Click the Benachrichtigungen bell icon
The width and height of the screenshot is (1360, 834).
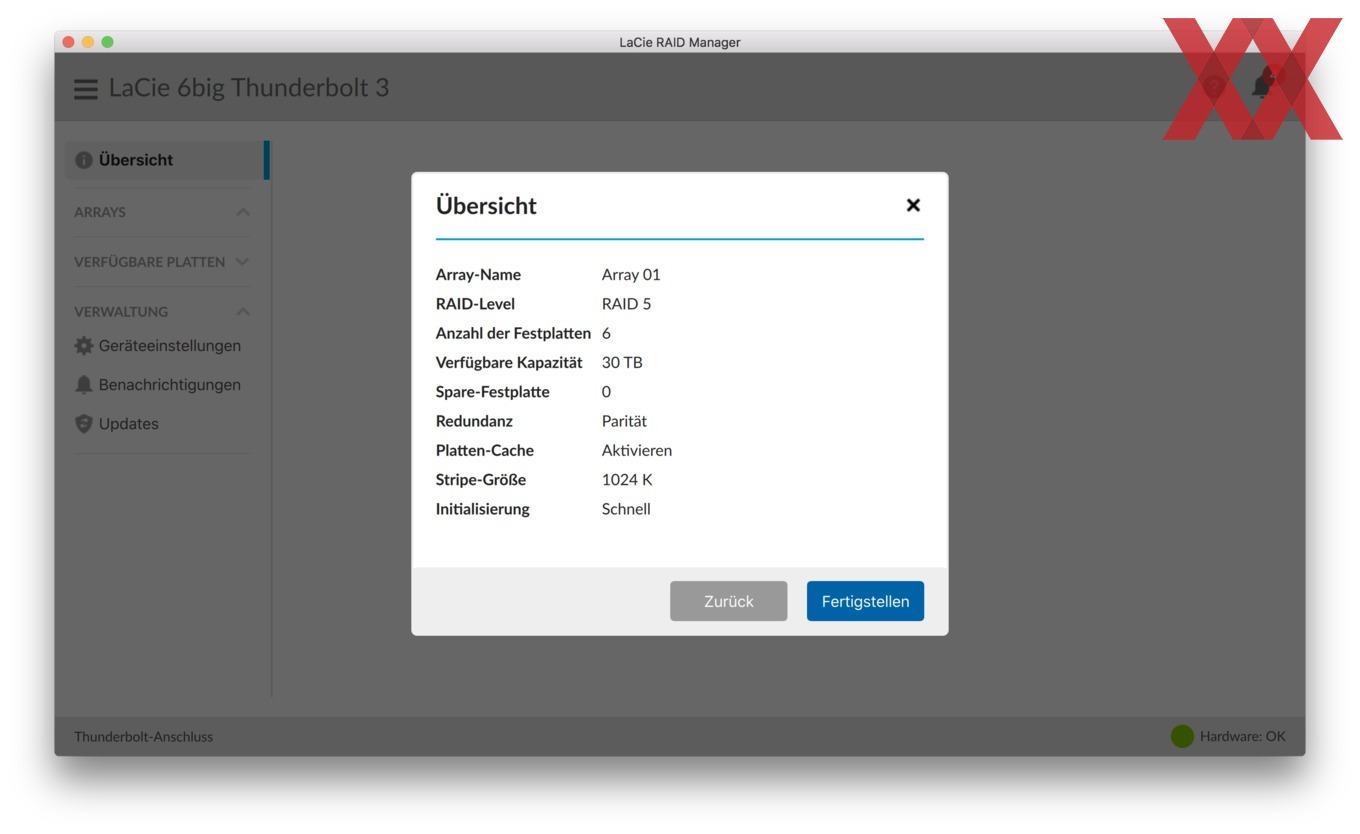click(x=84, y=385)
